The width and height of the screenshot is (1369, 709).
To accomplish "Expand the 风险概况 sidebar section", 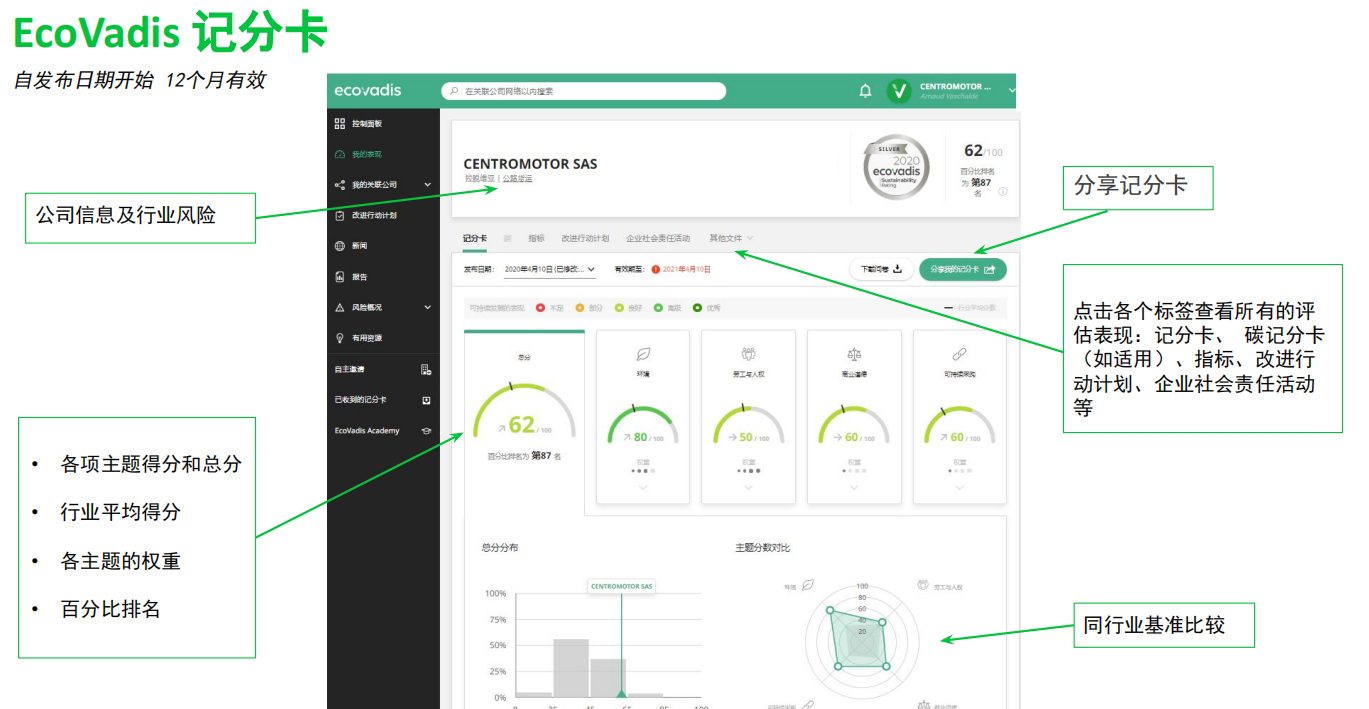I will click(428, 307).
